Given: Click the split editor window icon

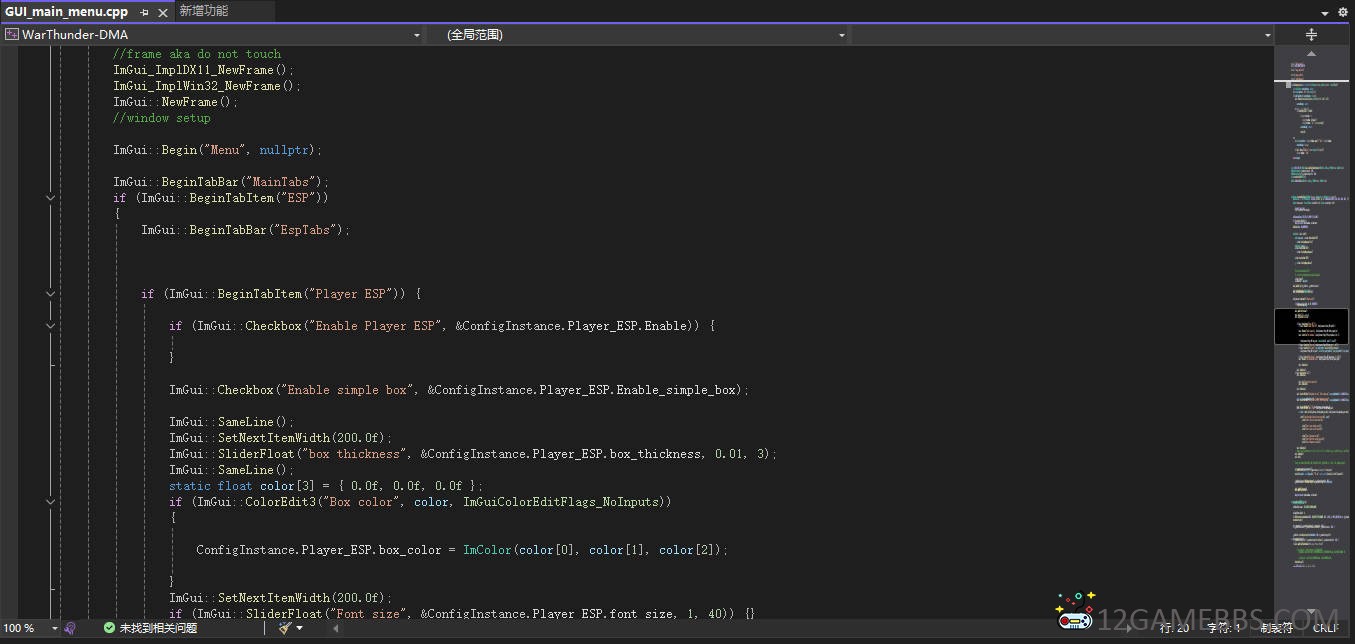Looking at the screenshot, I should point(1312,35).
